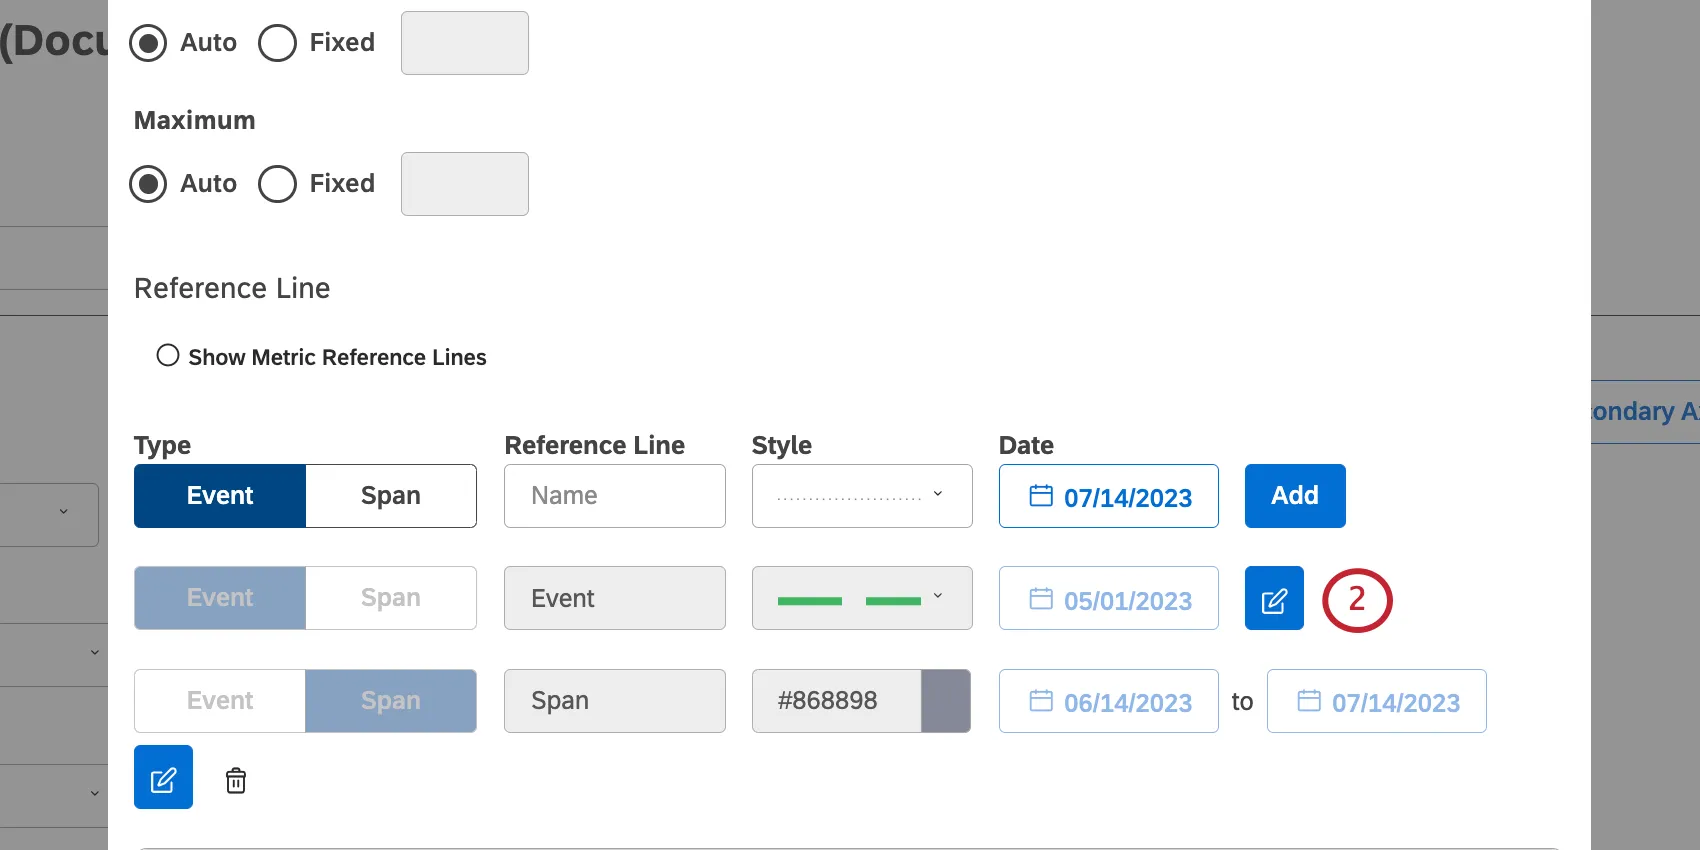
Task: Click the calendar icon beside 06/14/2023
Action: (x=1041, y=701)
